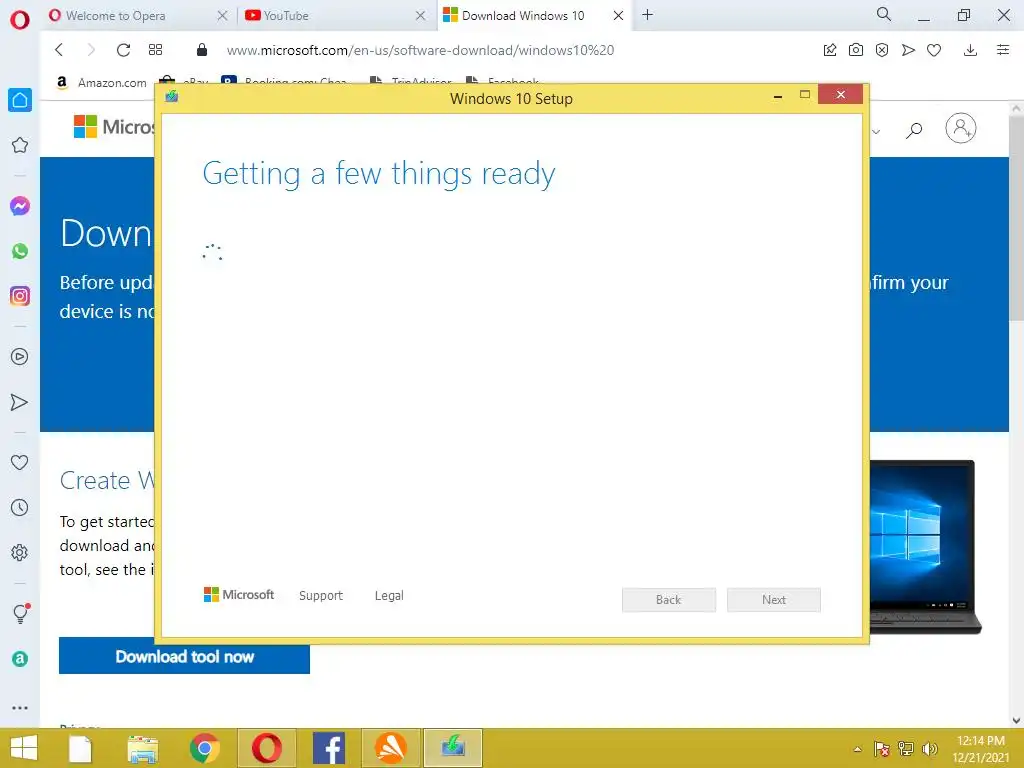The image size is (1024, 768).
Task: Open WhatsApp in the Opera sidebar
Action: 20,251
